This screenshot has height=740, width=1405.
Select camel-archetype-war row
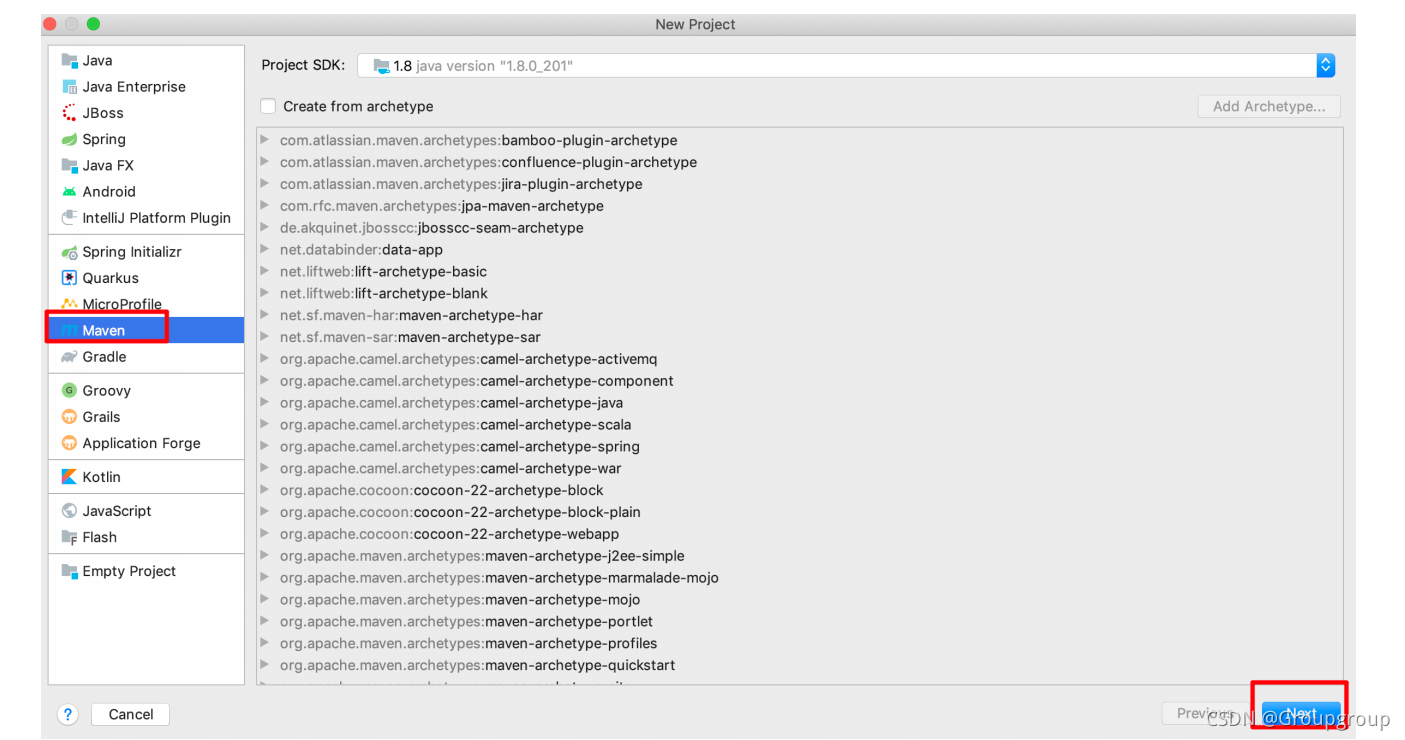tap(799, 468)
